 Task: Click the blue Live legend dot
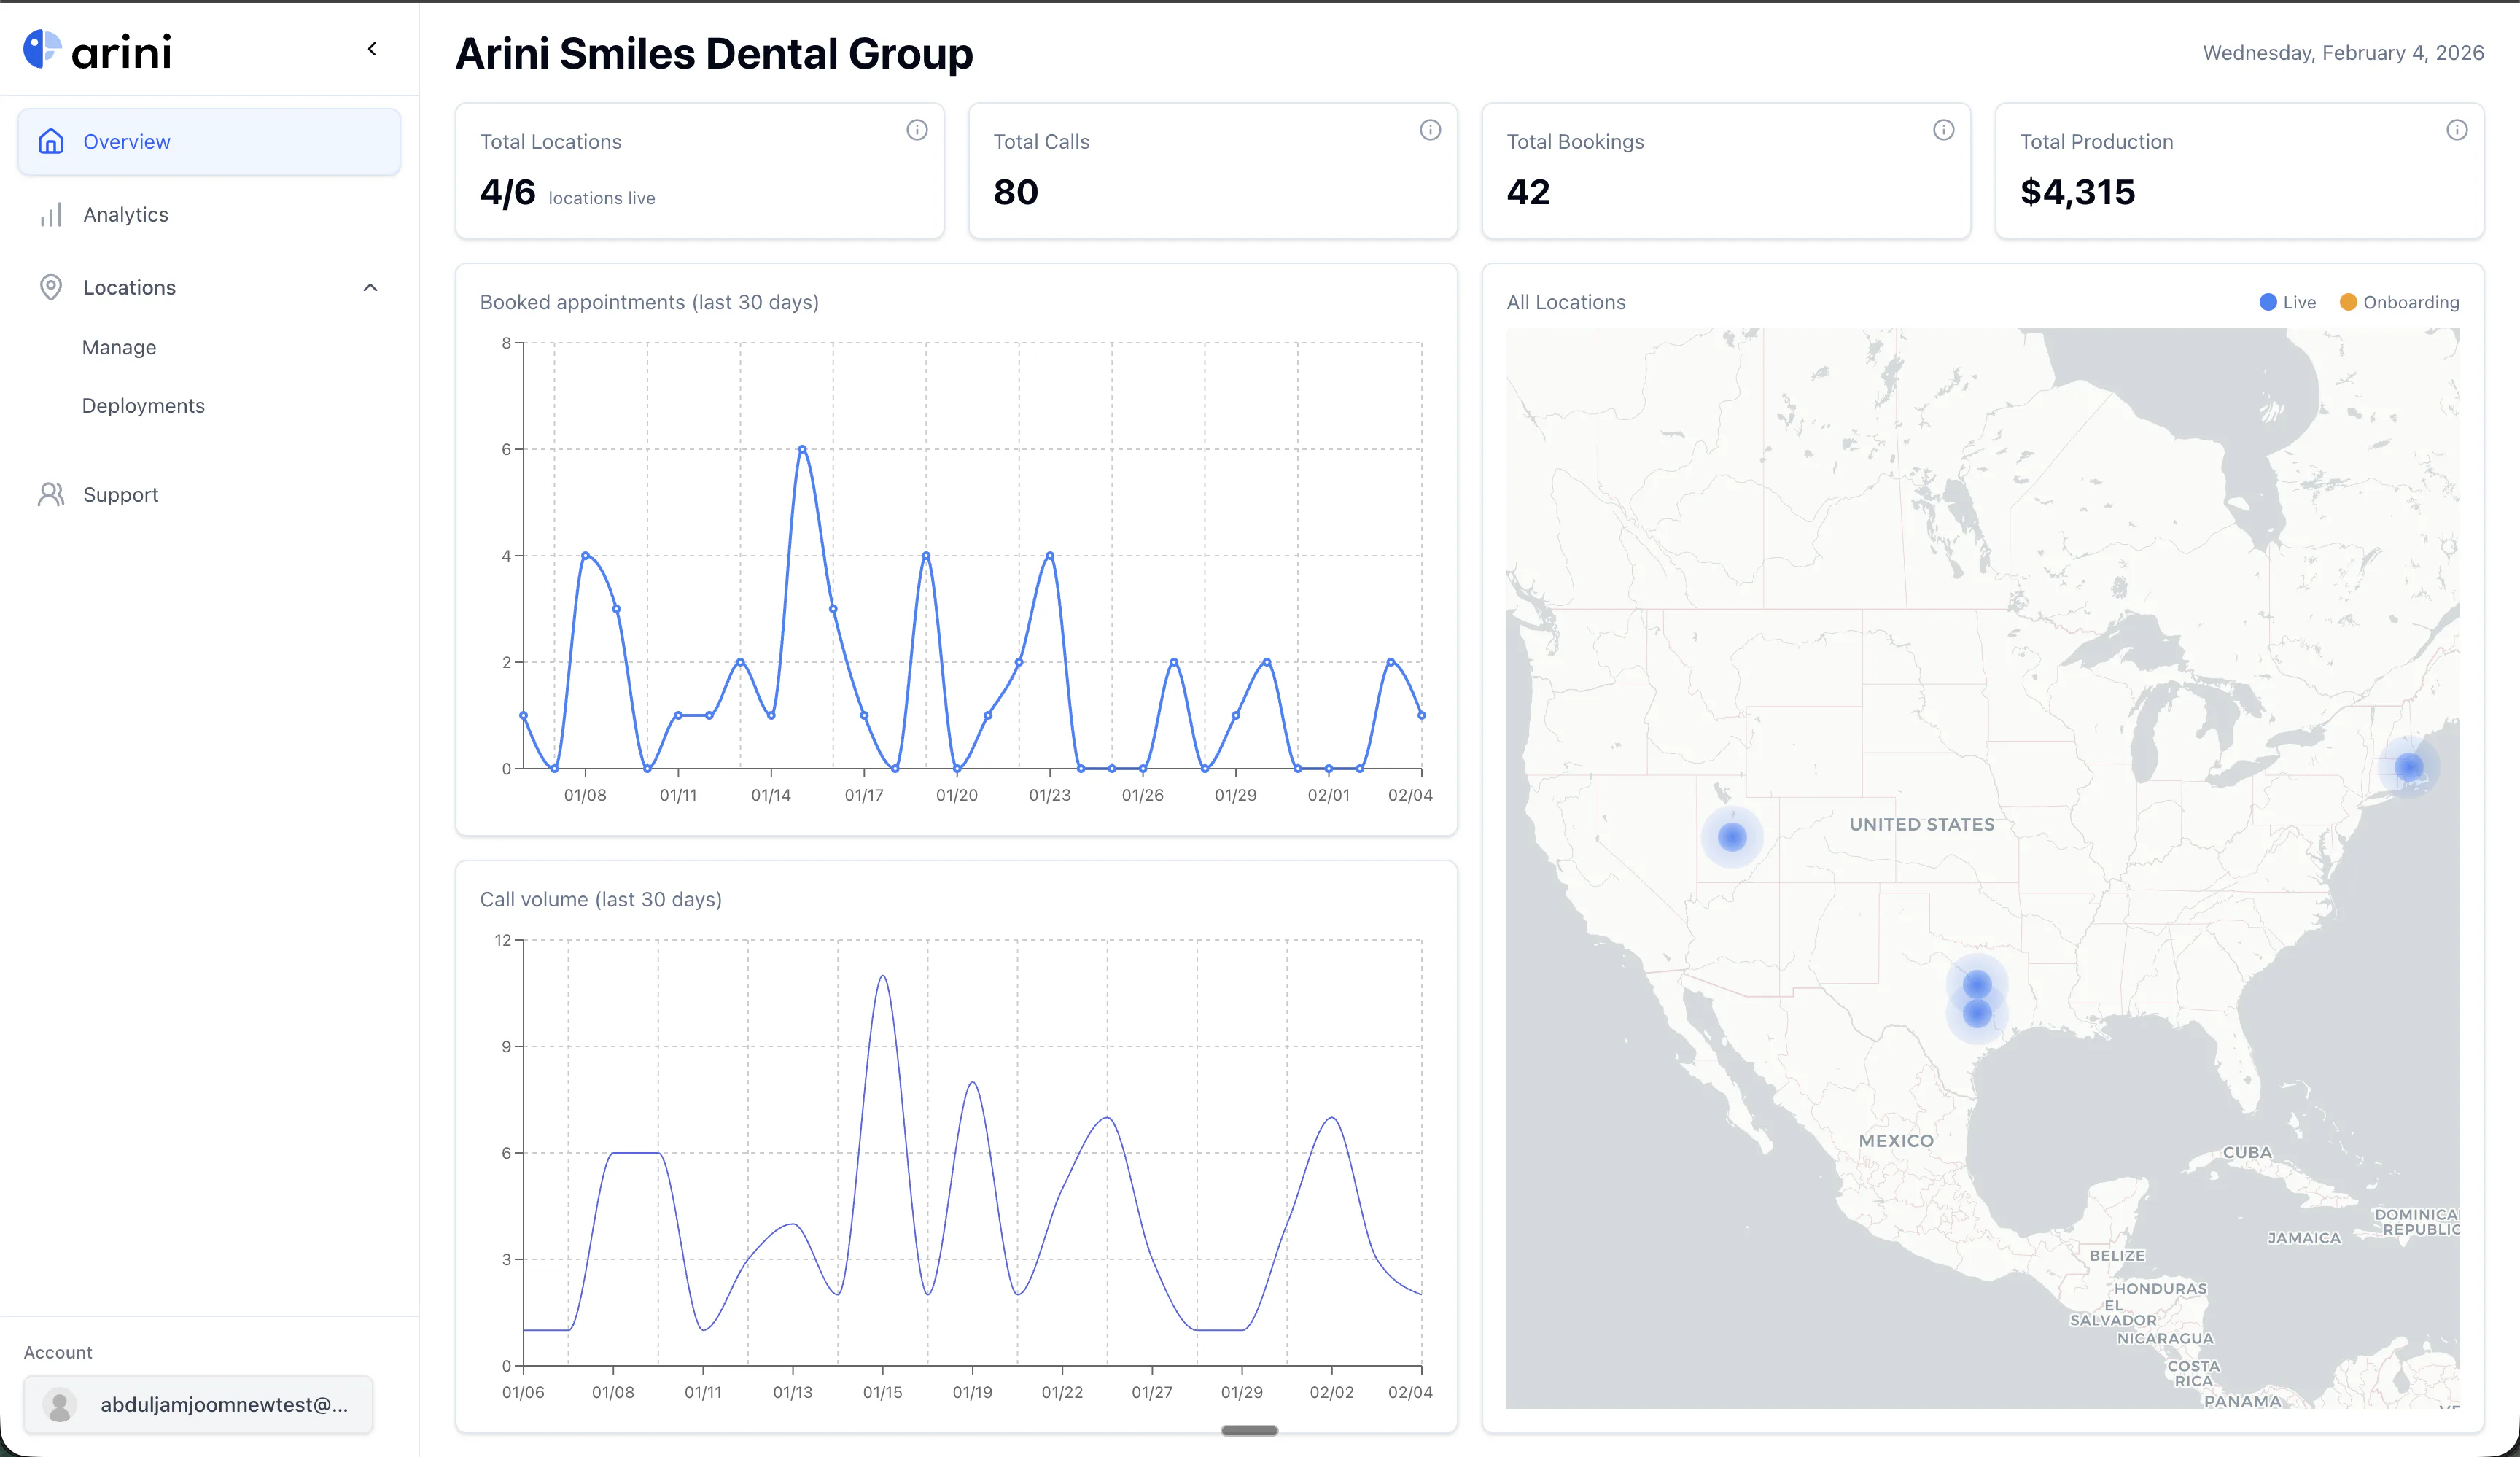(2268, 302)
